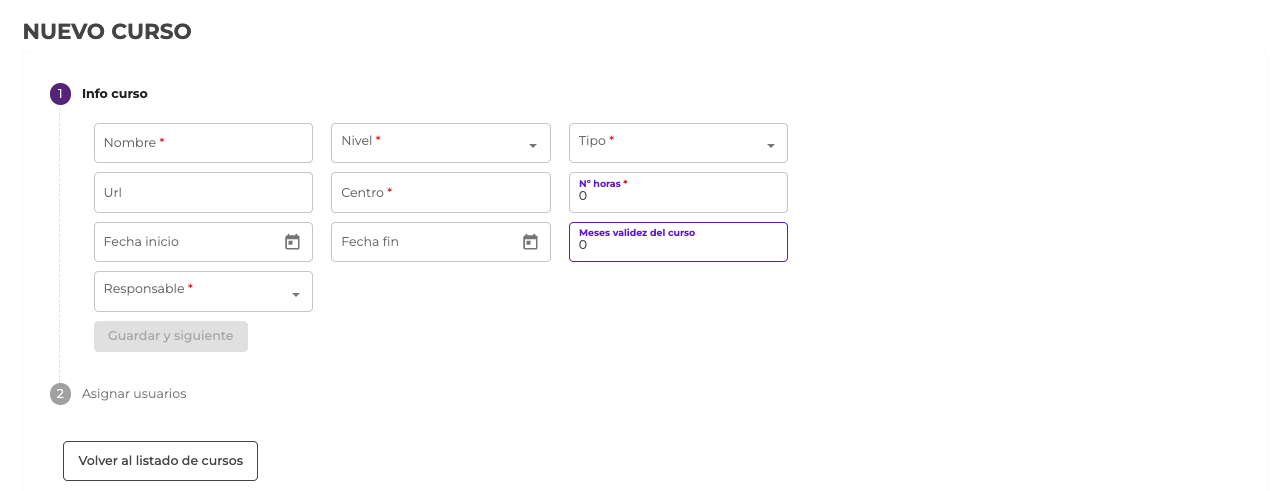Viewport: 1283px width, 491px height.
Task: Click the step 1 circle indicator
Action: [60, 94]
